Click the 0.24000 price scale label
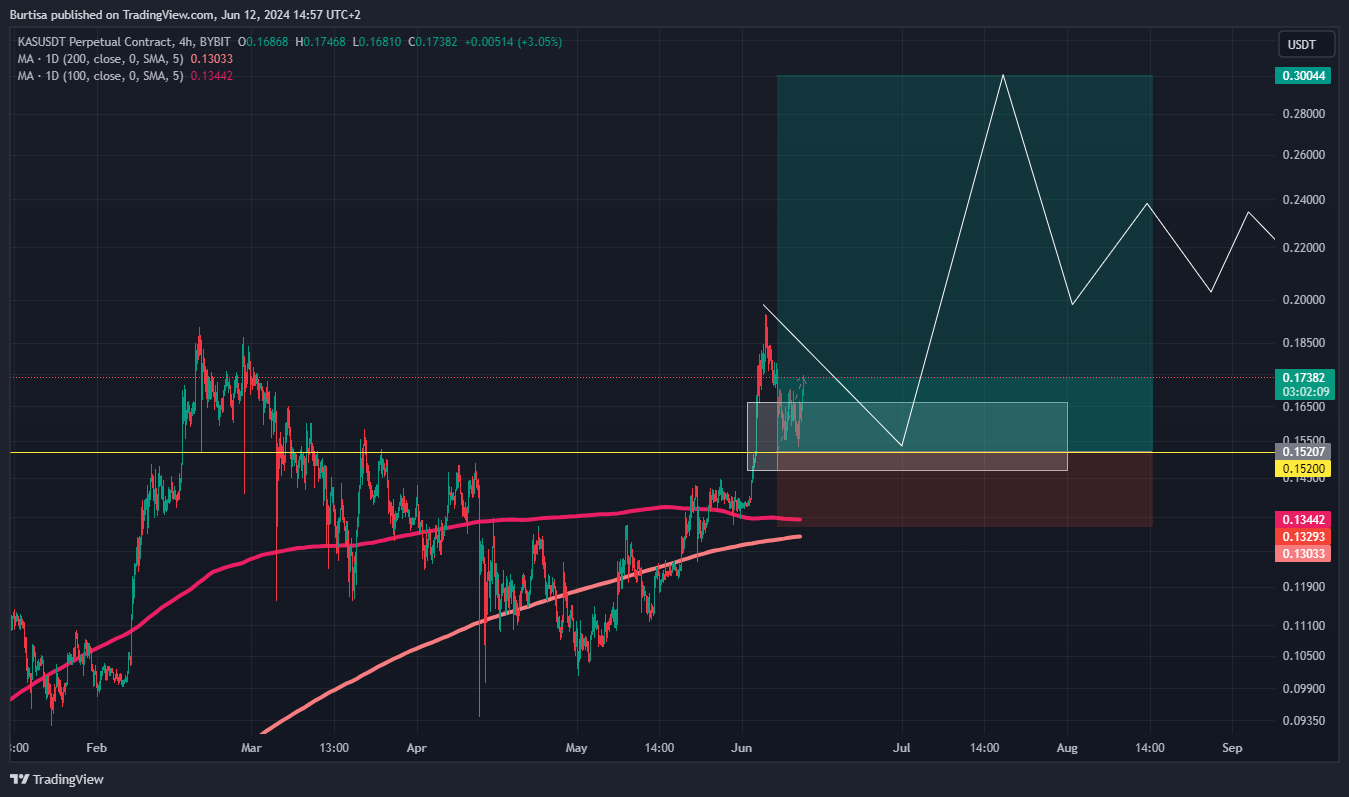Image resolution: width=1349 pixels, height=797 pixels. (1305, 200)
